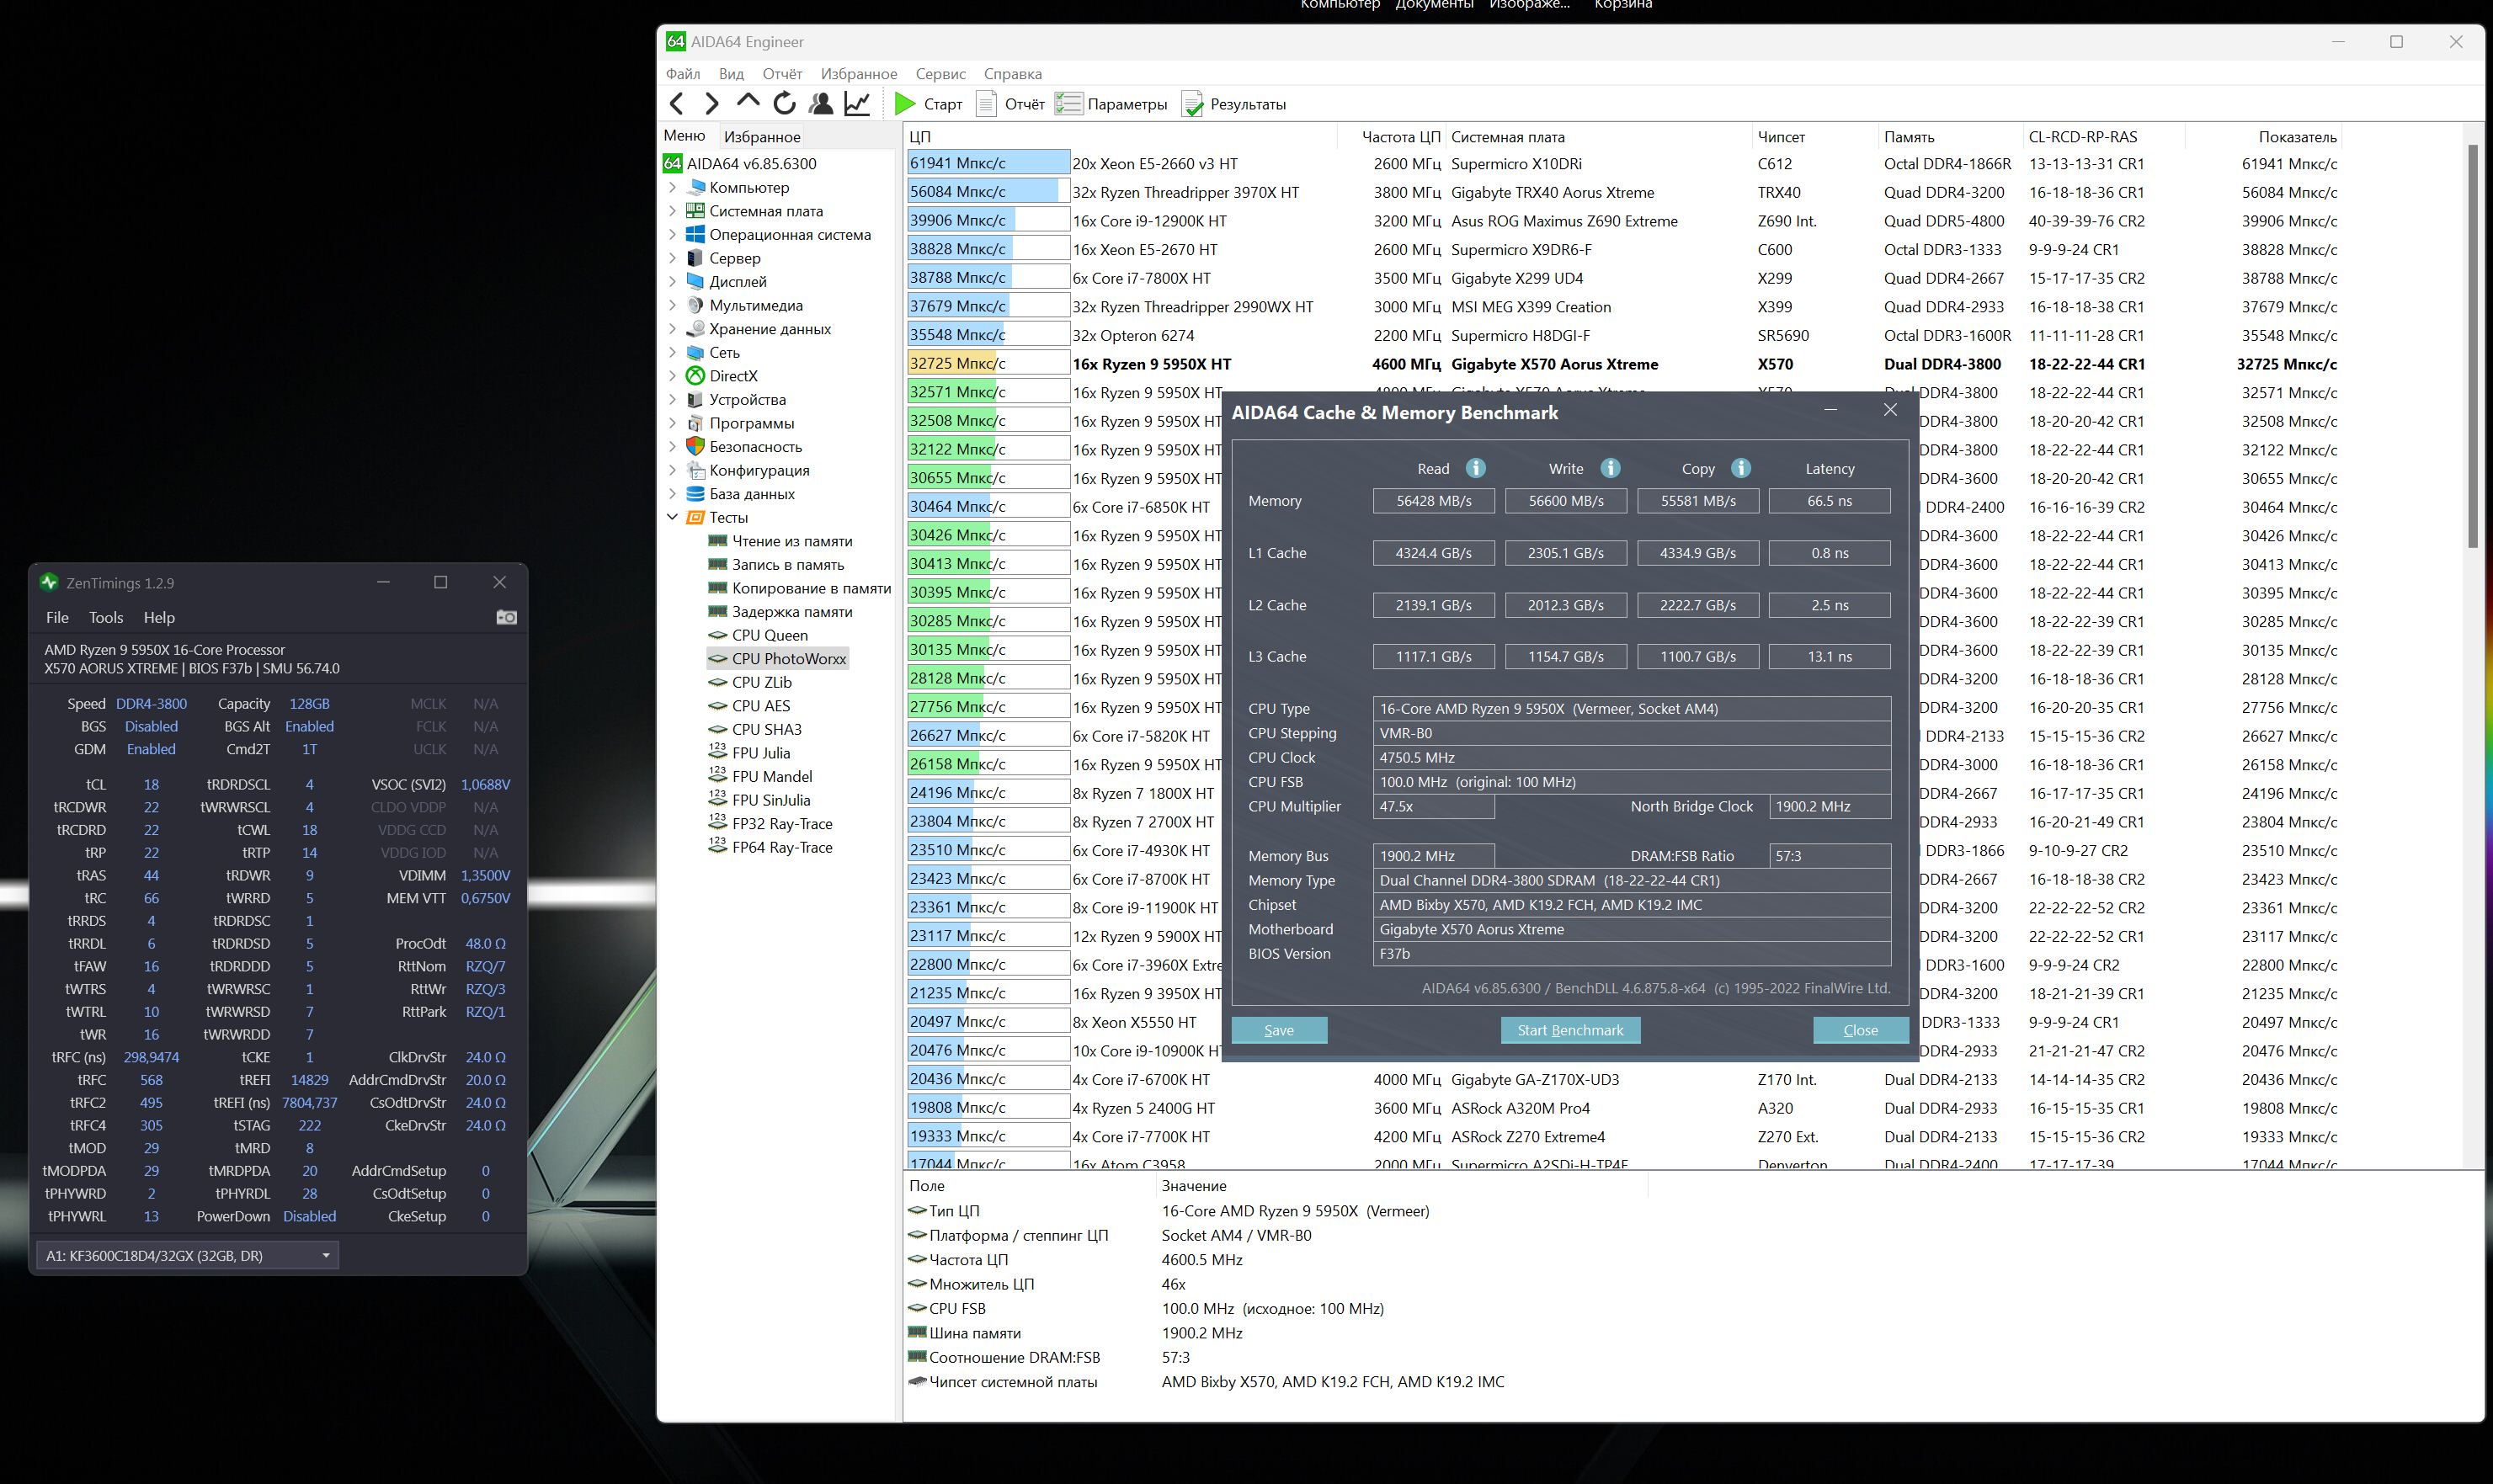The width and height of the screenshot is (2493, 1484).
Task: Collapse the Тесты tree node
Action: pos(672,517)
